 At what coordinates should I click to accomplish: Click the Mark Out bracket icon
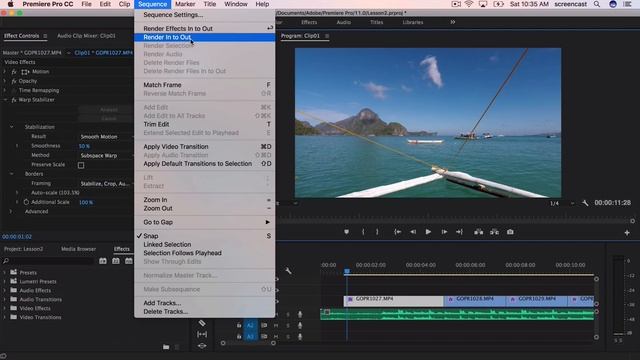tap(377, 232)
